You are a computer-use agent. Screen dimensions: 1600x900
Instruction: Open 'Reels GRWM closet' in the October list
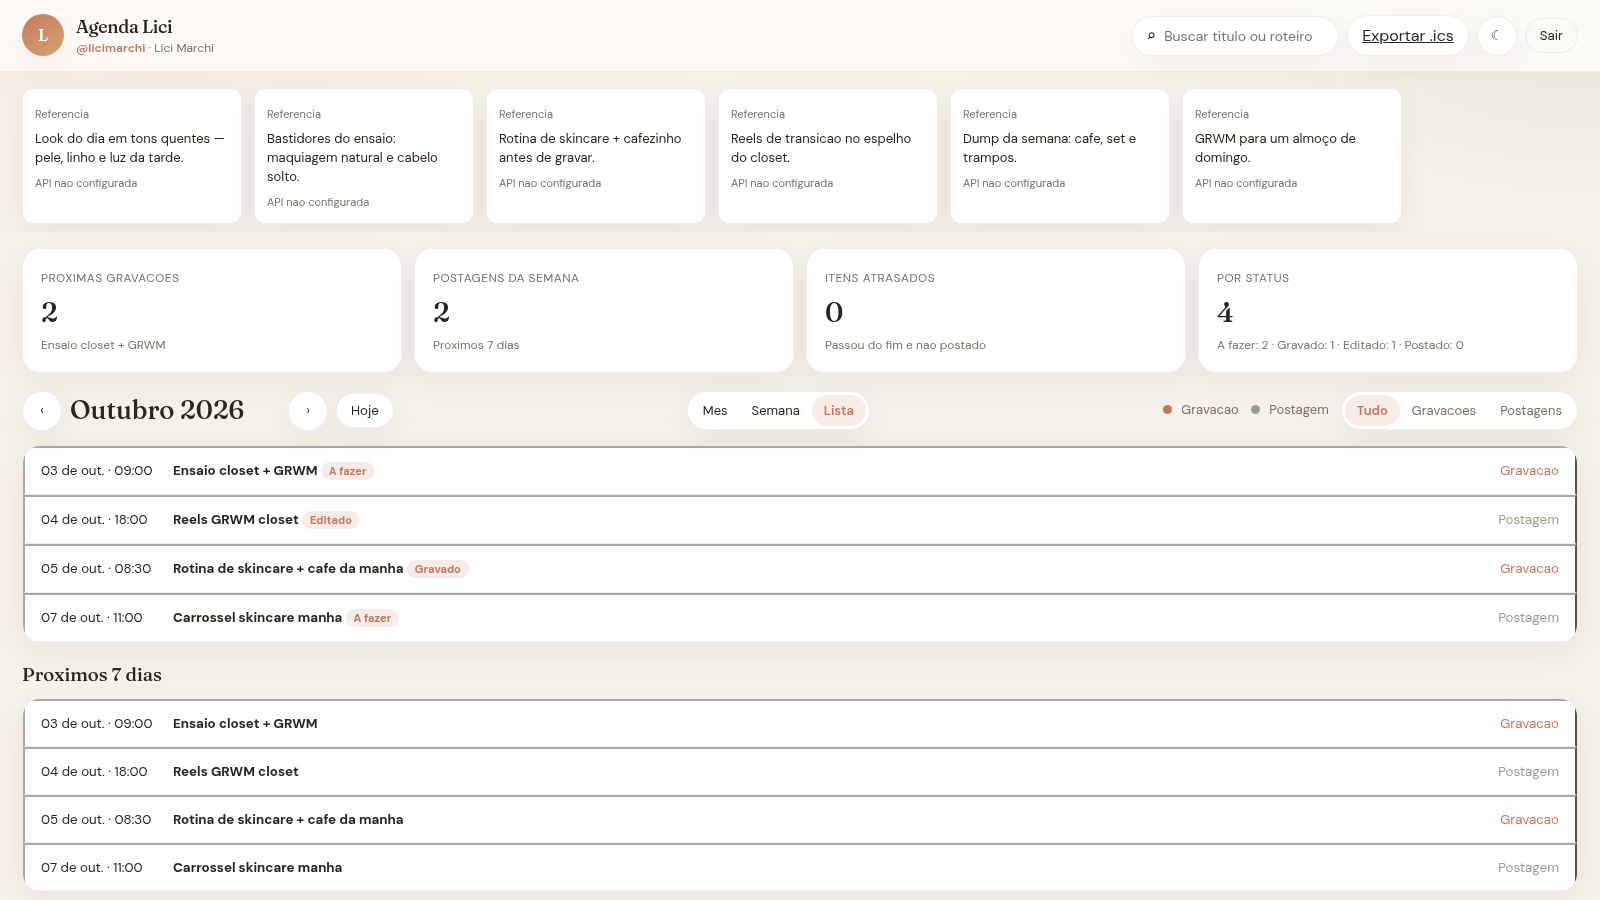pyautogui.click(x=800, y=520)
